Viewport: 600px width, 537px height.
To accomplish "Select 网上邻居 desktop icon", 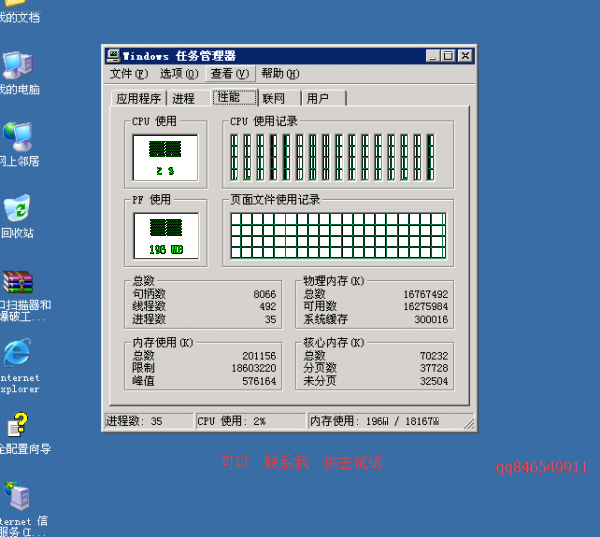I will (x=18, y=145).
